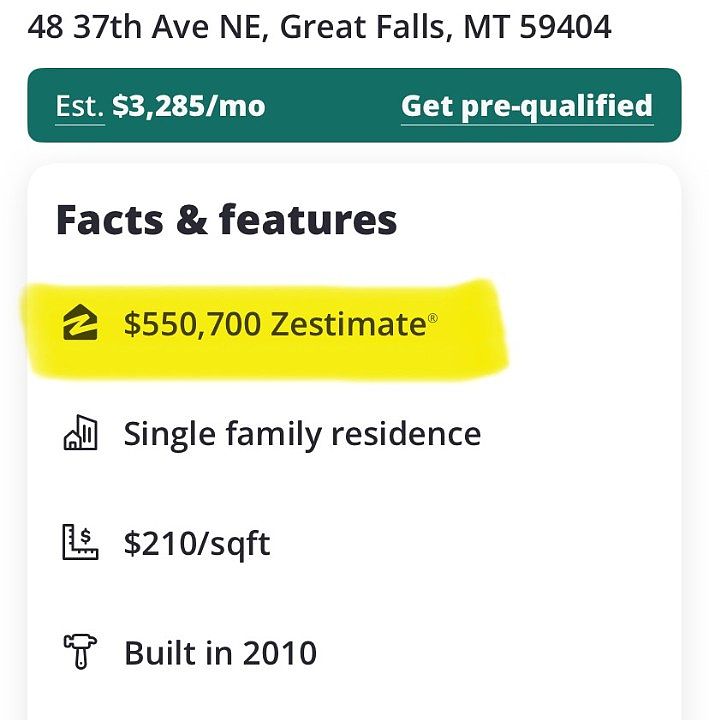Click the registered trademark symbol after Zestimate
Viewport: 709px width, 720px height.
[x=432, y=319]
